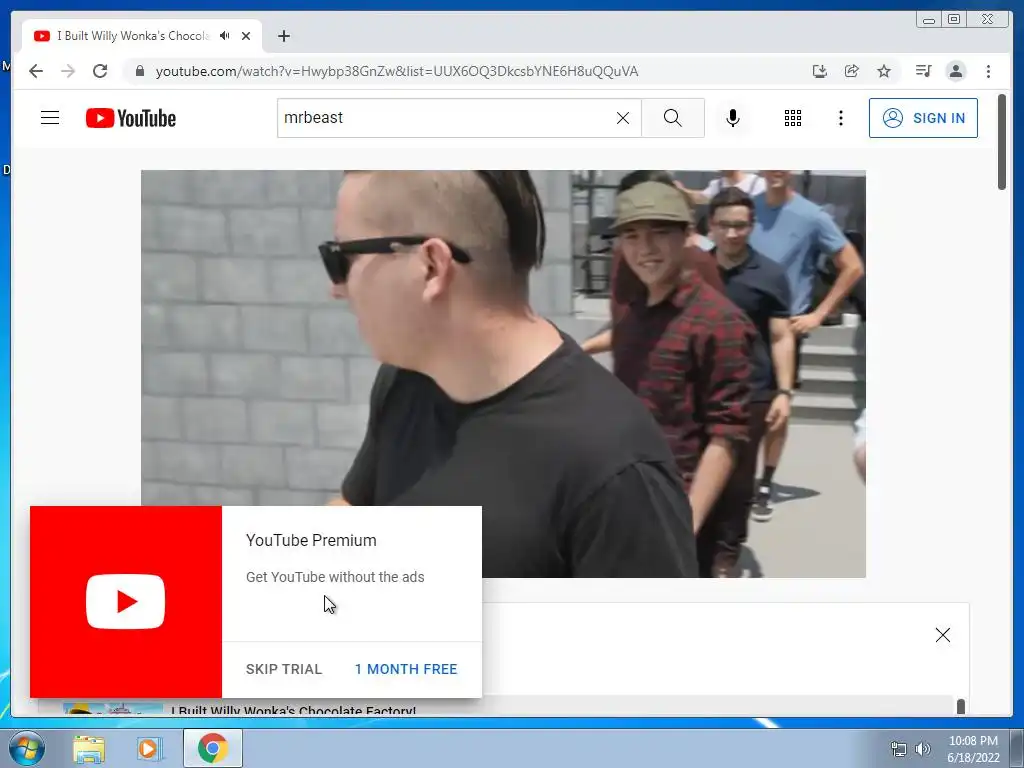Go to YouTube home via logo
Screen dimensions: 1024x768
(131, 118)
